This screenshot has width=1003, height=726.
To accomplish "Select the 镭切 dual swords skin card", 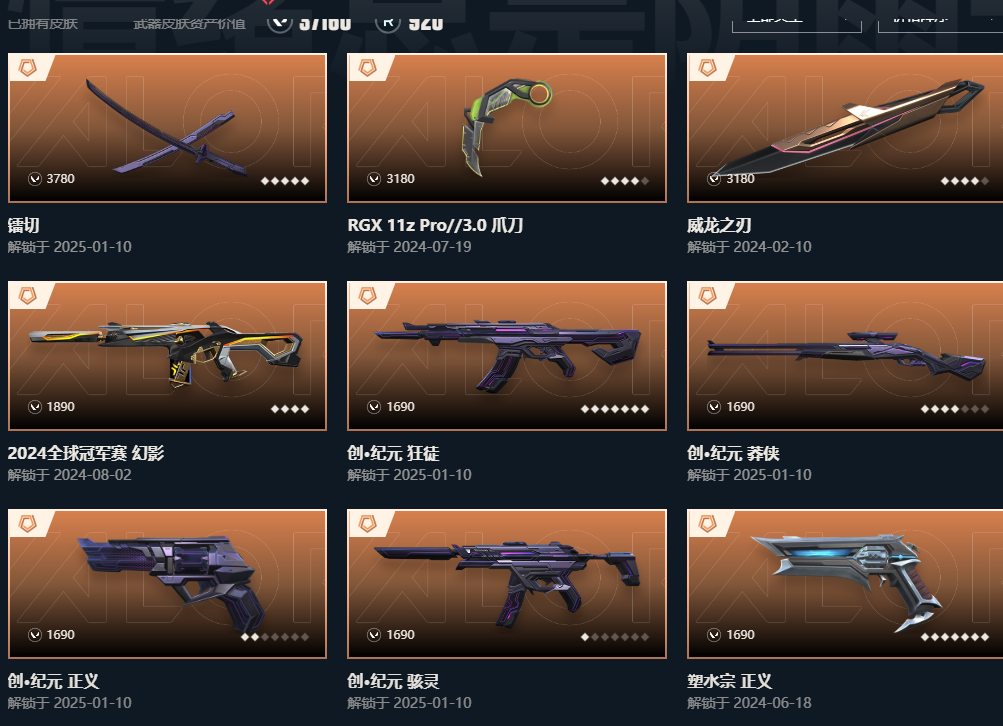I will coord(167,128).
